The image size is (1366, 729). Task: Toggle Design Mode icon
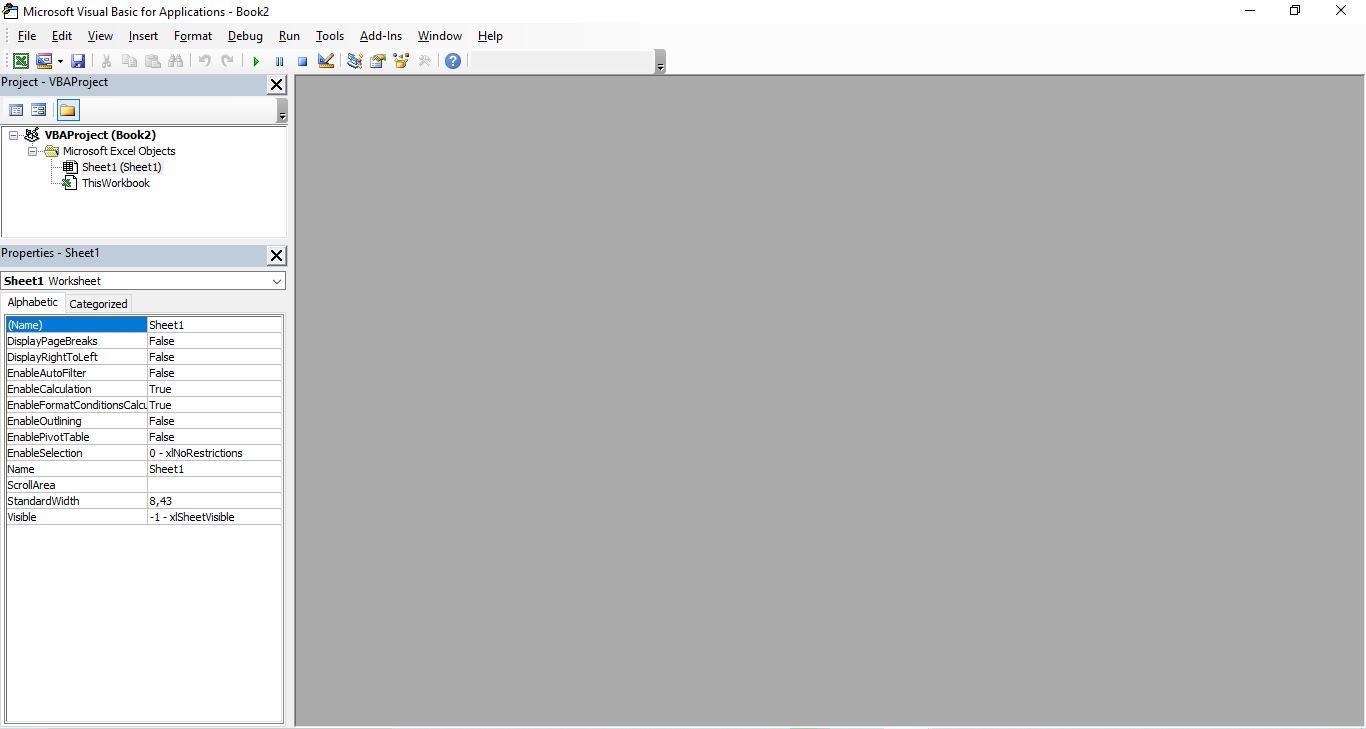click(326, 61)
